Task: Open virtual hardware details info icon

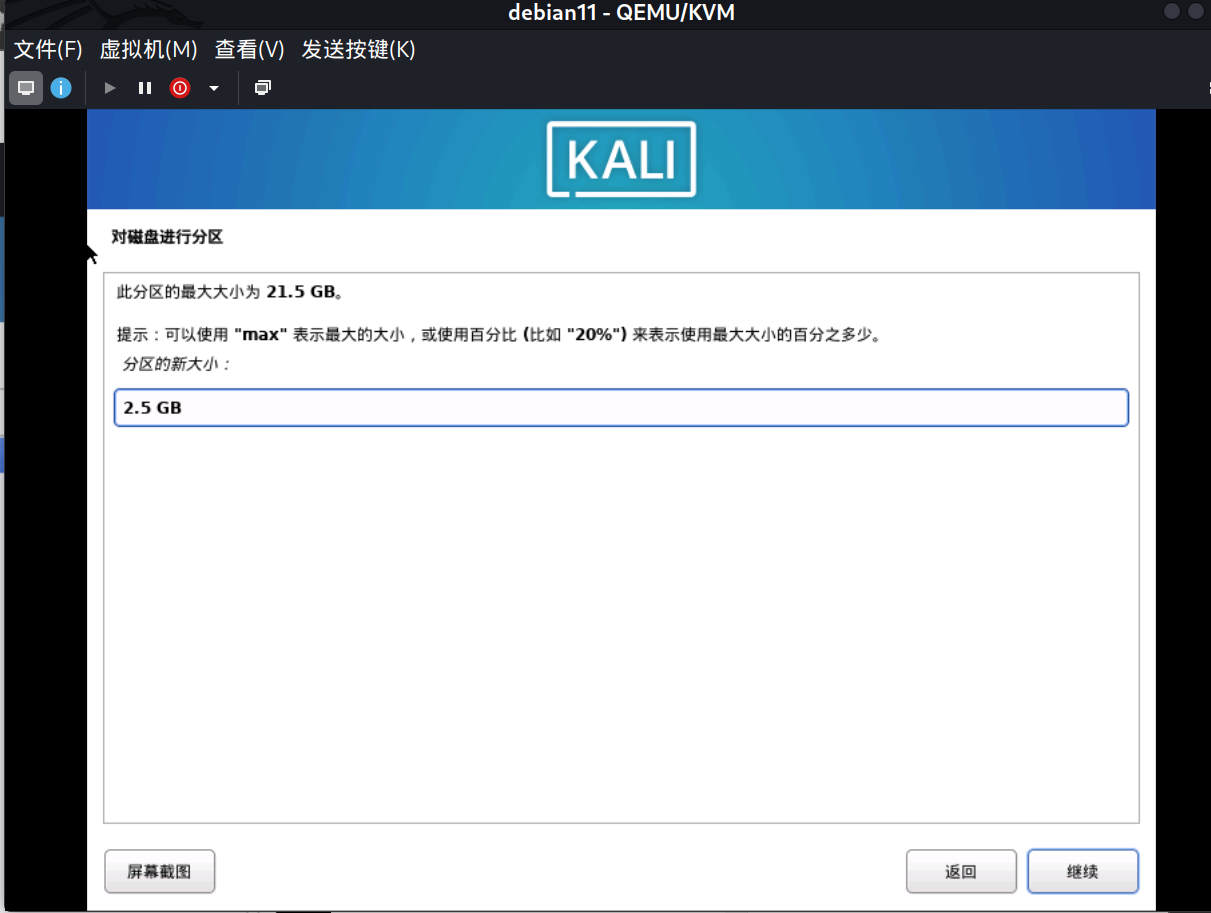Action: 61,88
